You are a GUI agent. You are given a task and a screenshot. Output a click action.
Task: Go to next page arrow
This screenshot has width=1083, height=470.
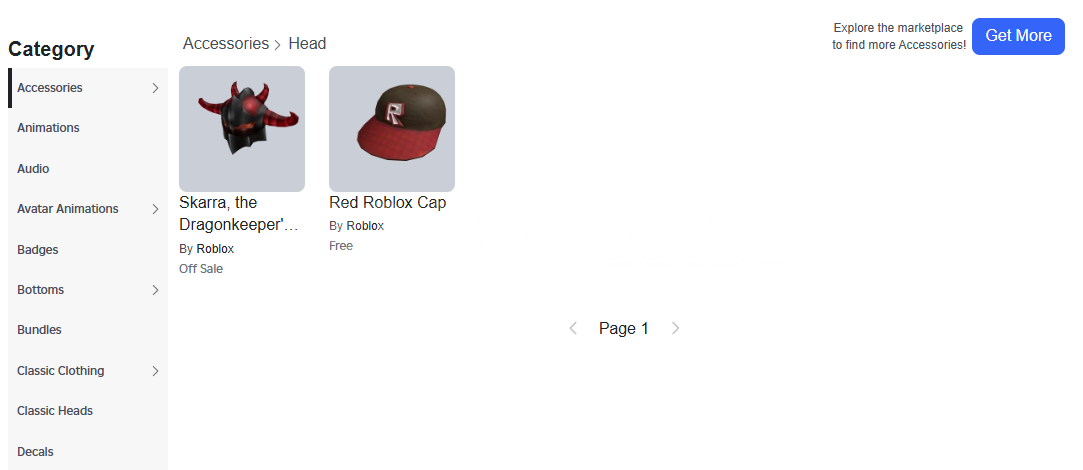(675, 328)
